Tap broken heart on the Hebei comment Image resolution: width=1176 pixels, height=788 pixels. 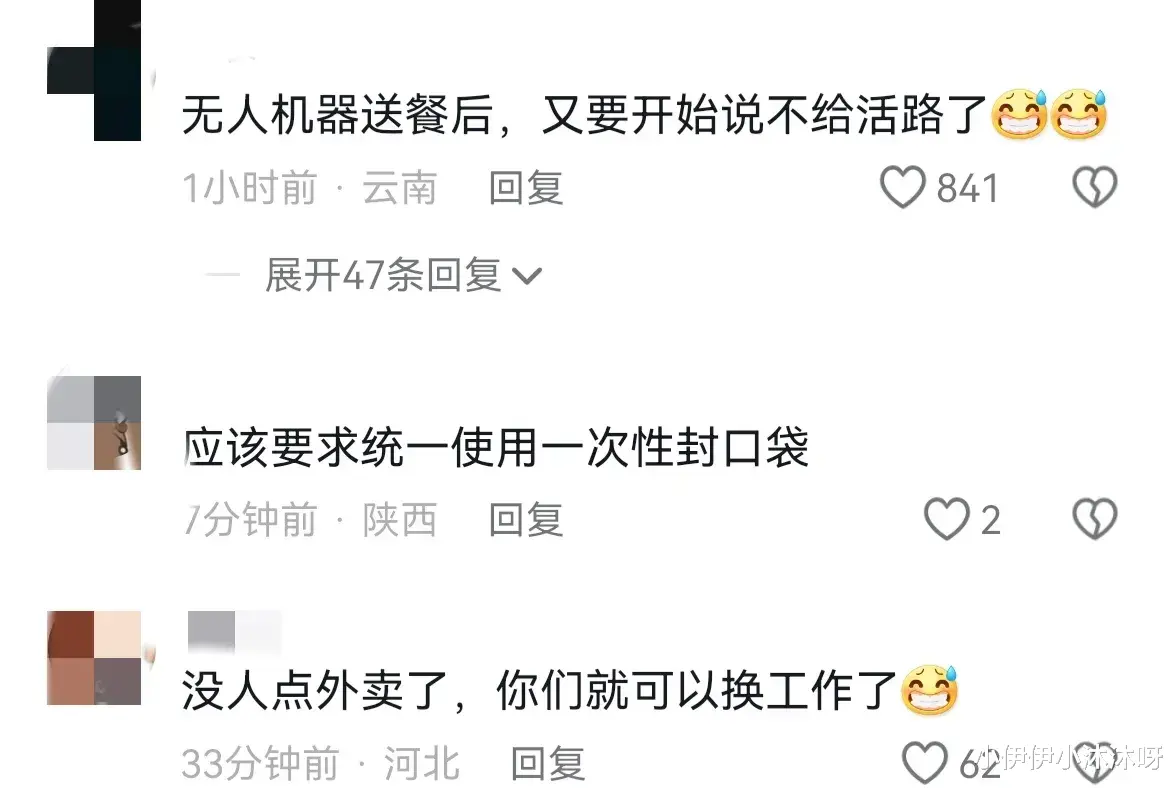(1095, 764)
